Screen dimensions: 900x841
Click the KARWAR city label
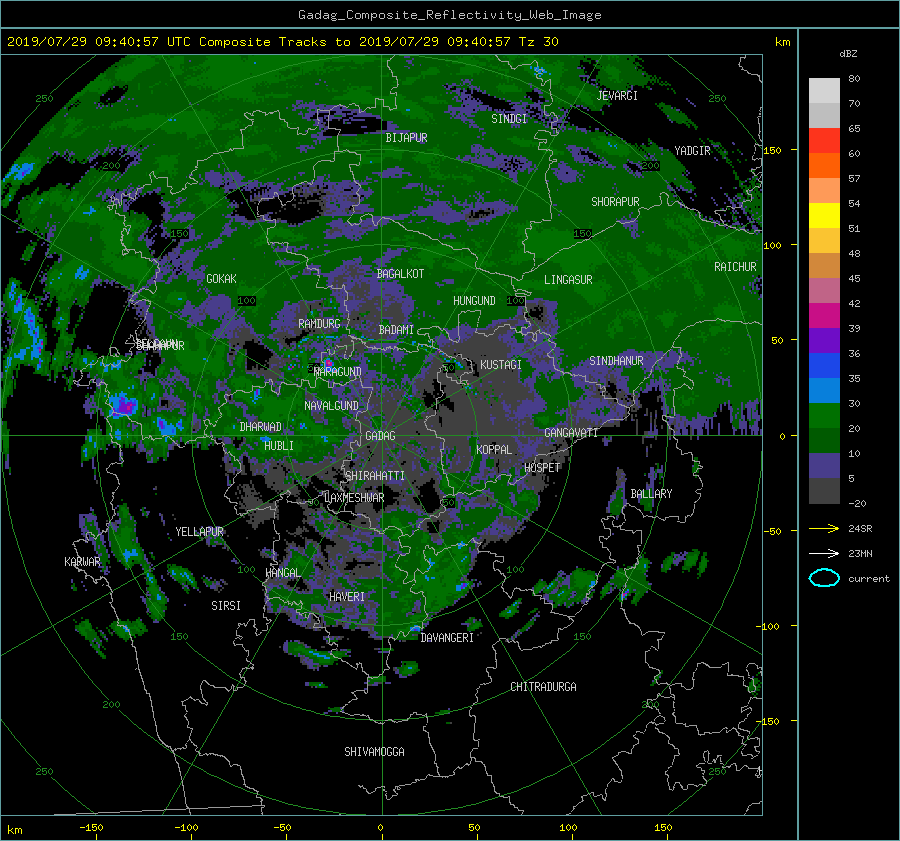pyautogui.click(x=82, y=561)
